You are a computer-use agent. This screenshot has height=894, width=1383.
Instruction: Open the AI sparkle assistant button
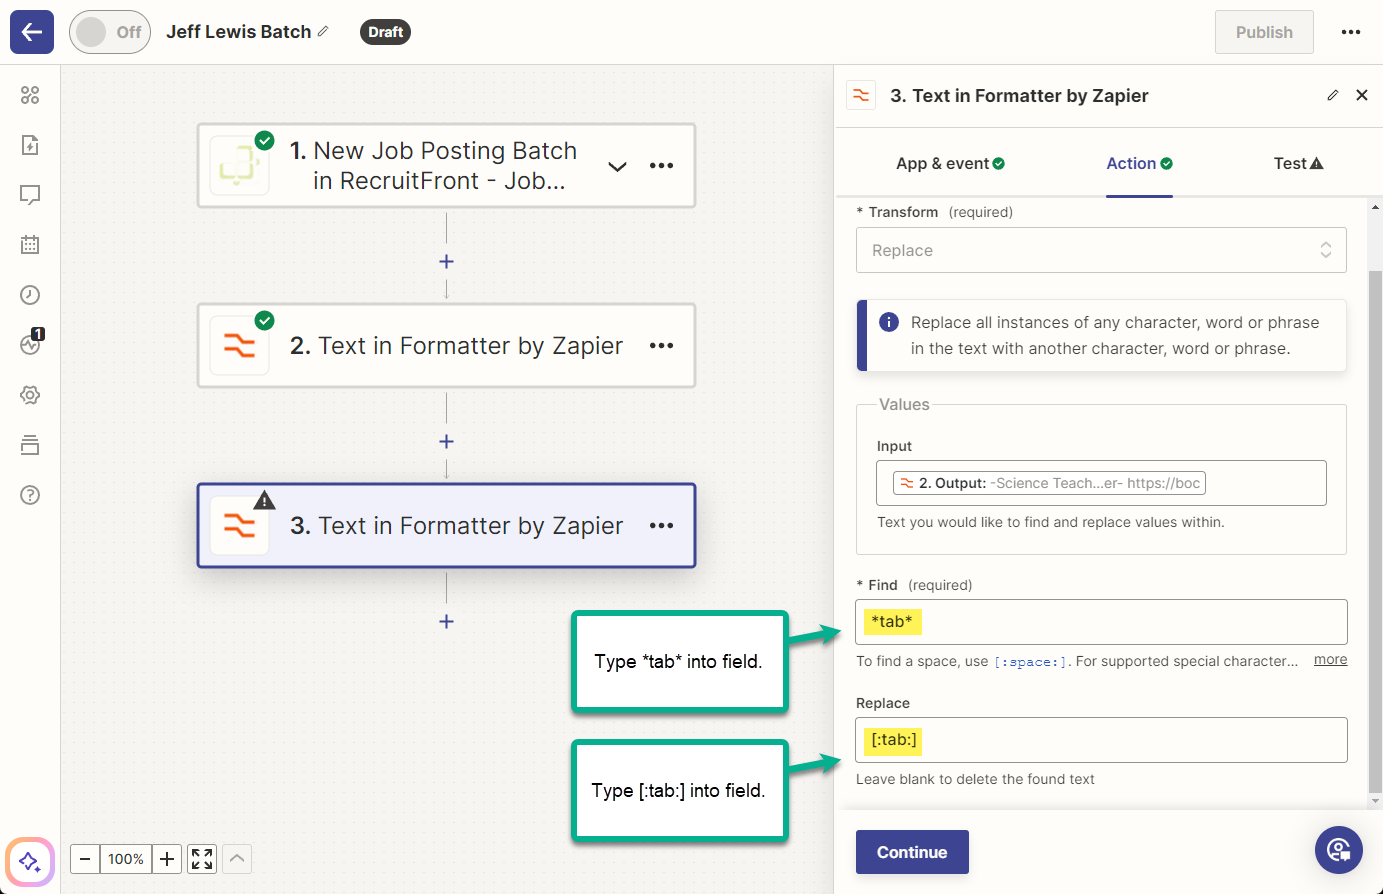click(x=30, y=861)
